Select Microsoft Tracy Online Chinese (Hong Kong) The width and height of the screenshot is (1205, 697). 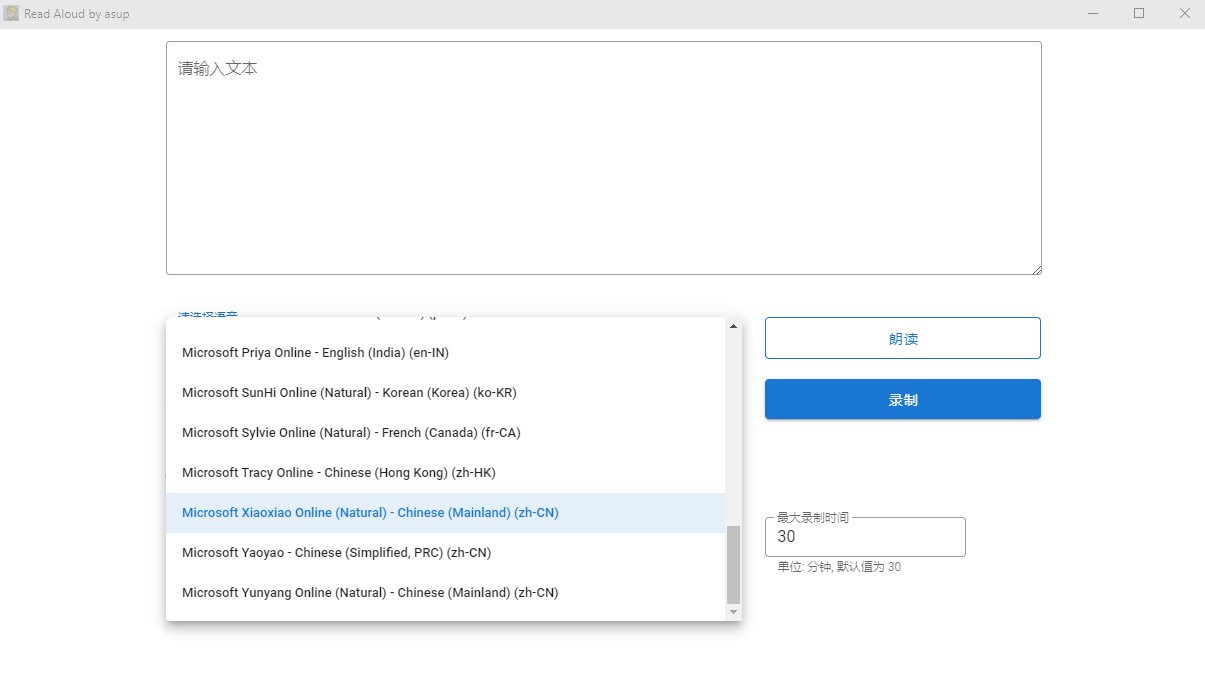tap(445, 473)
